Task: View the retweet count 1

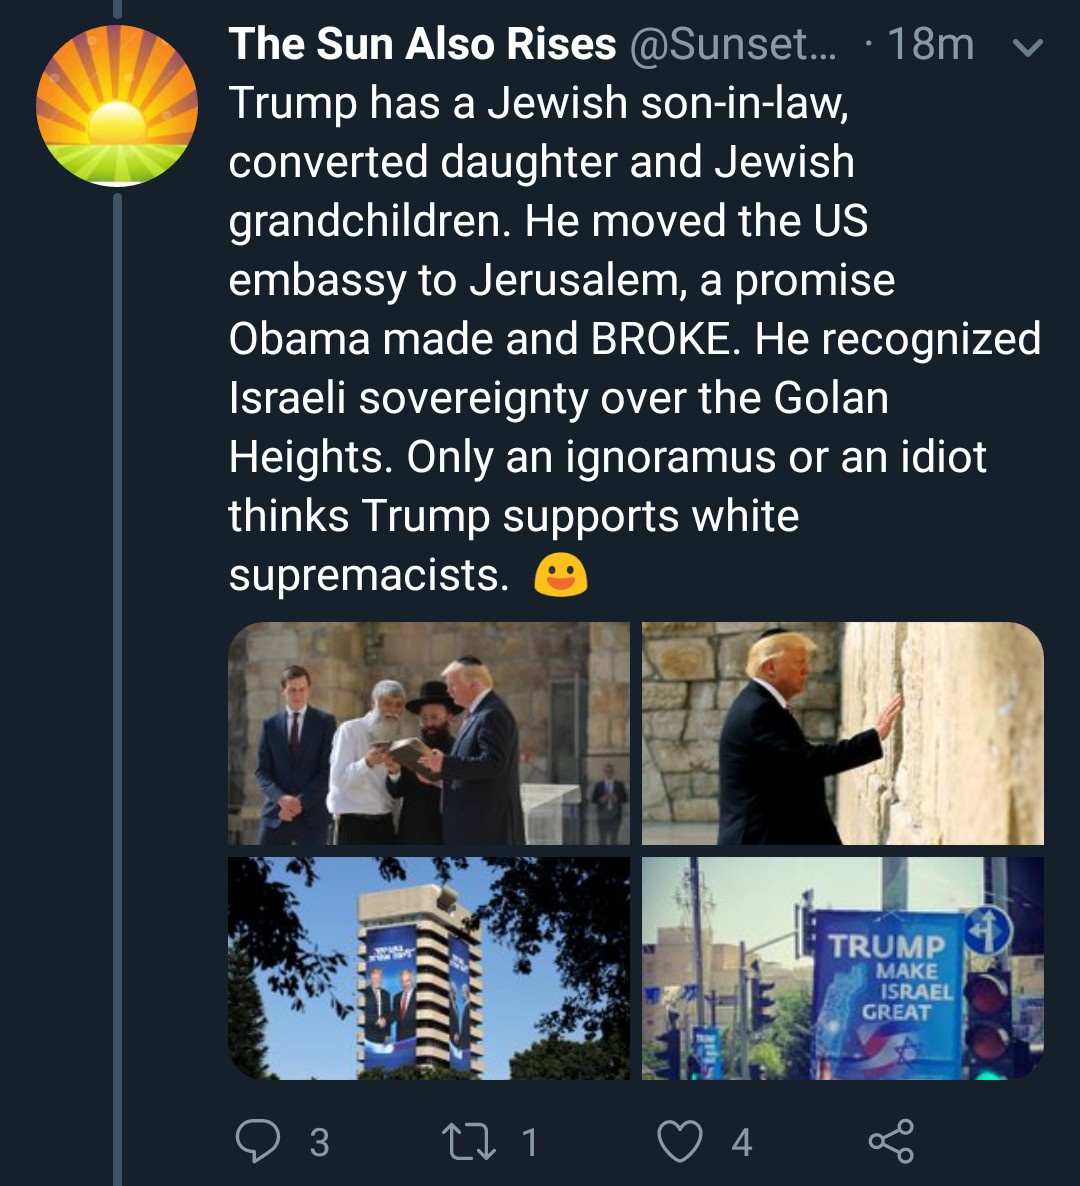Action: pos(530,1142)
